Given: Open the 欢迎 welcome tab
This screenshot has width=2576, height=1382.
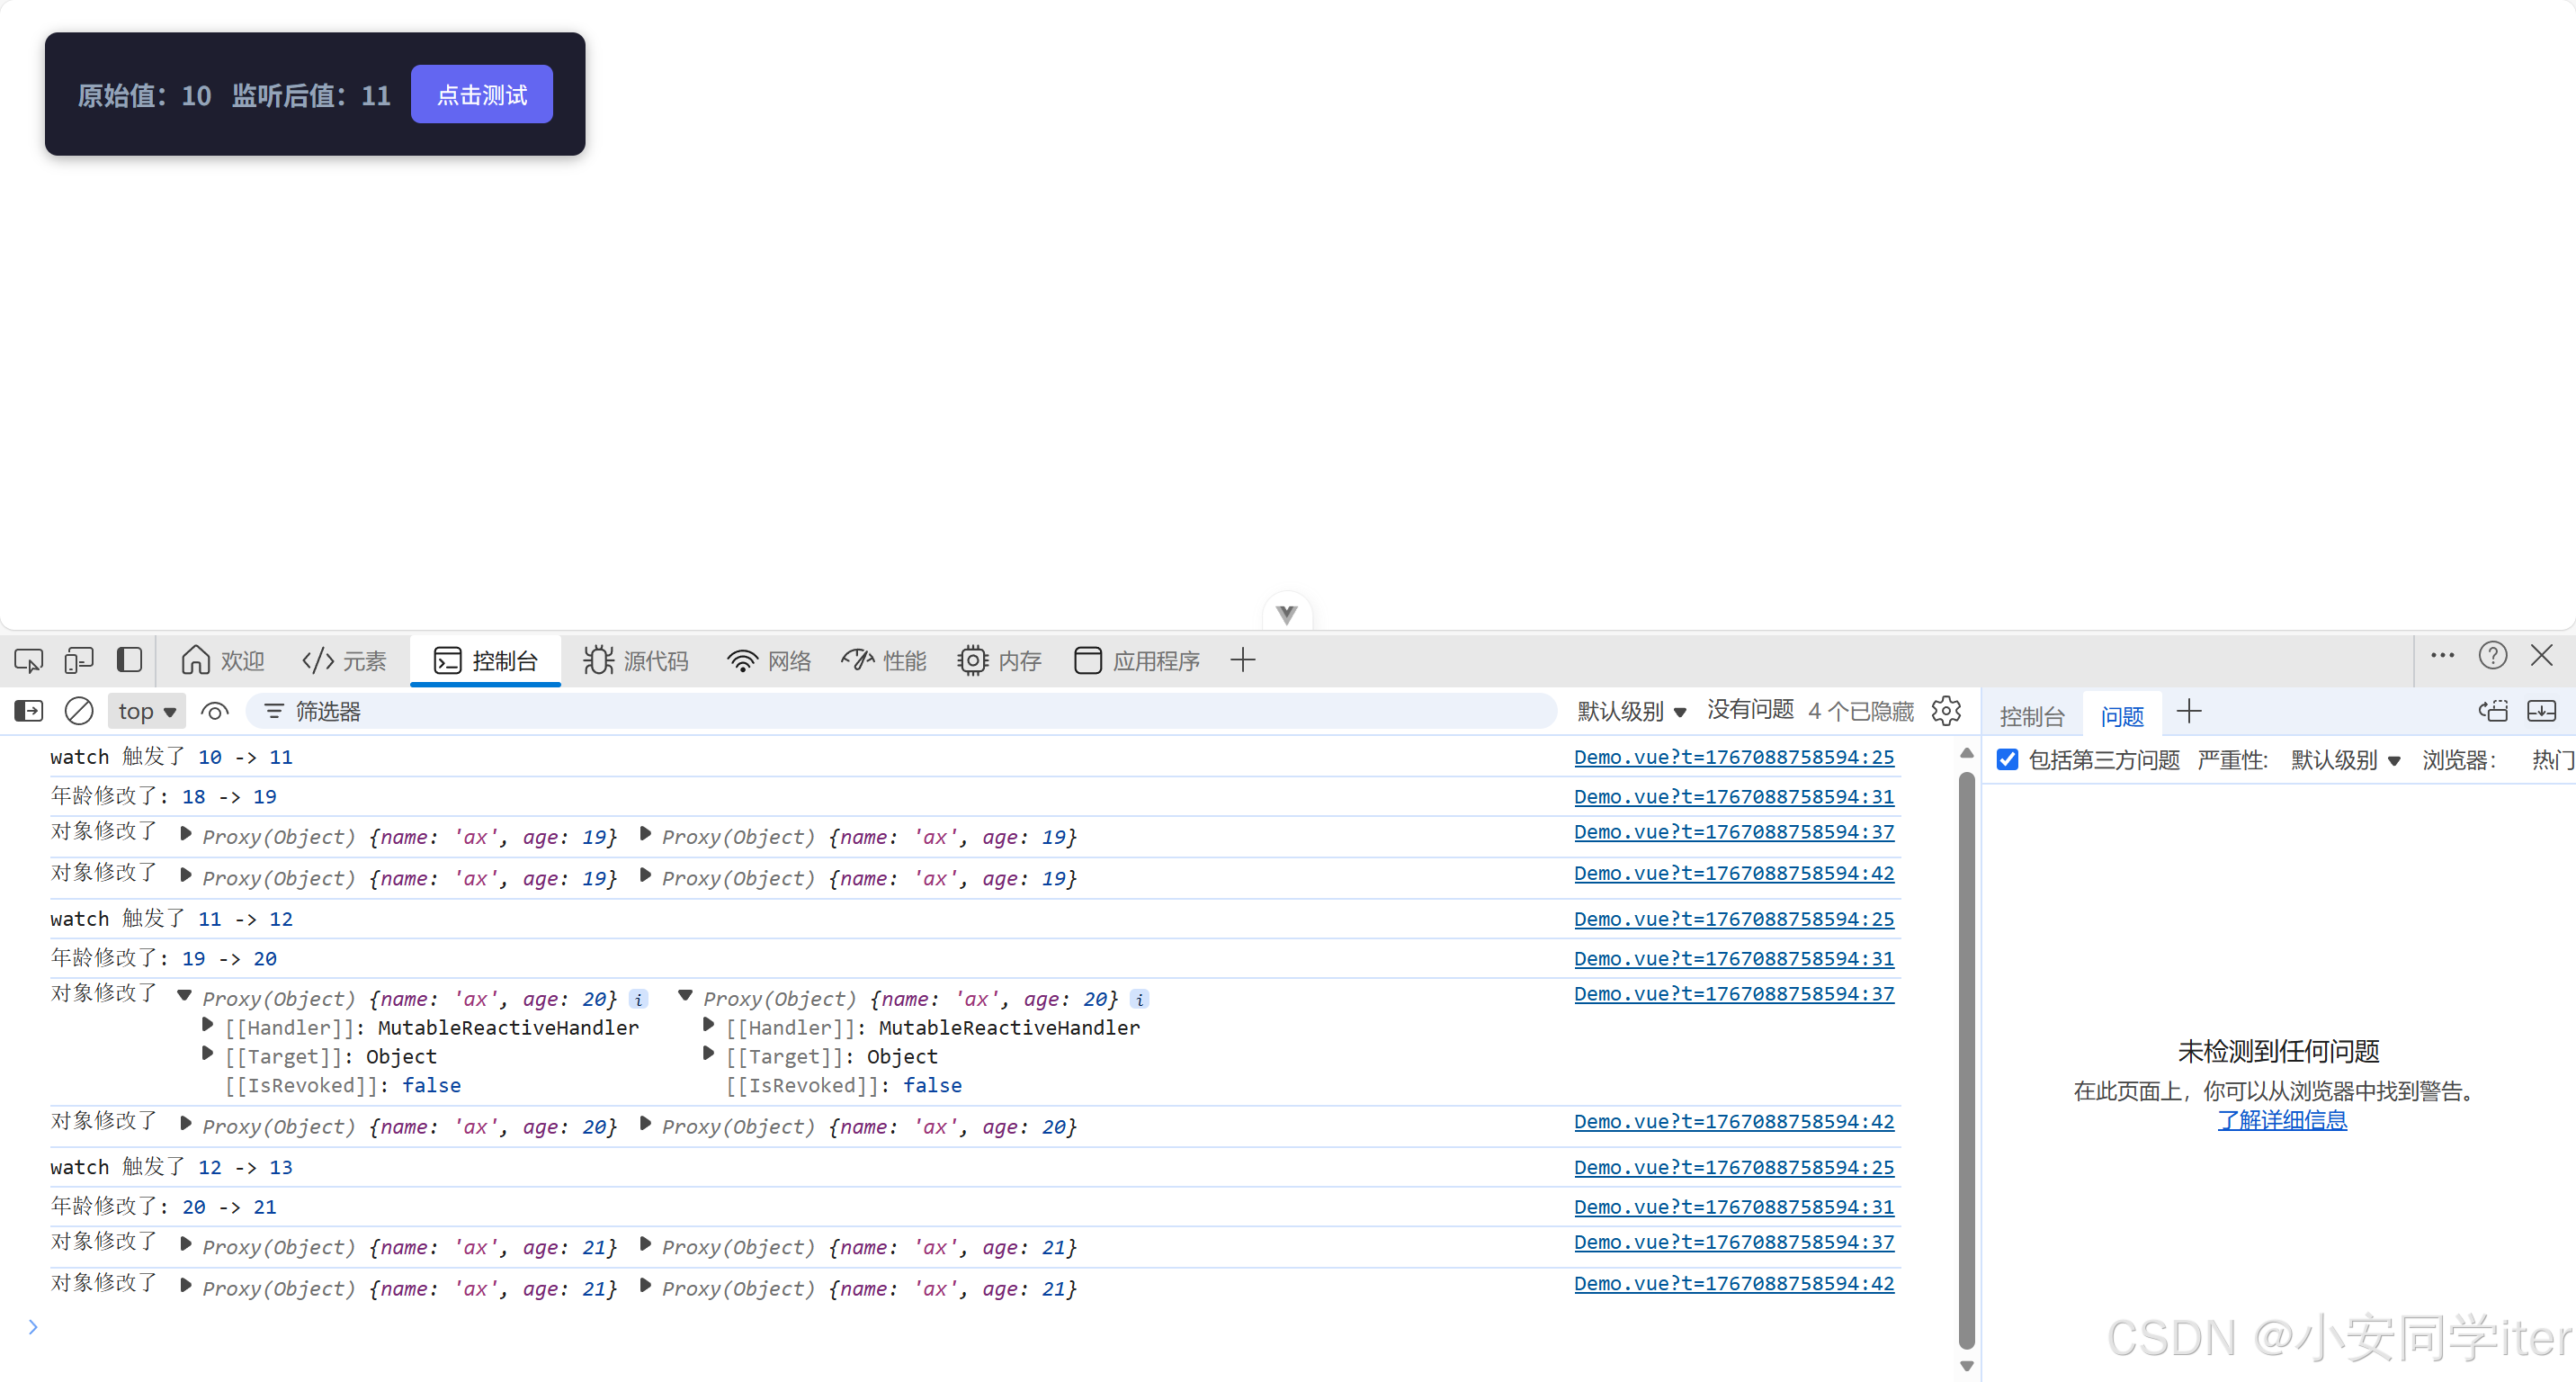Looking at the screenshot, I should click(222, 660).
